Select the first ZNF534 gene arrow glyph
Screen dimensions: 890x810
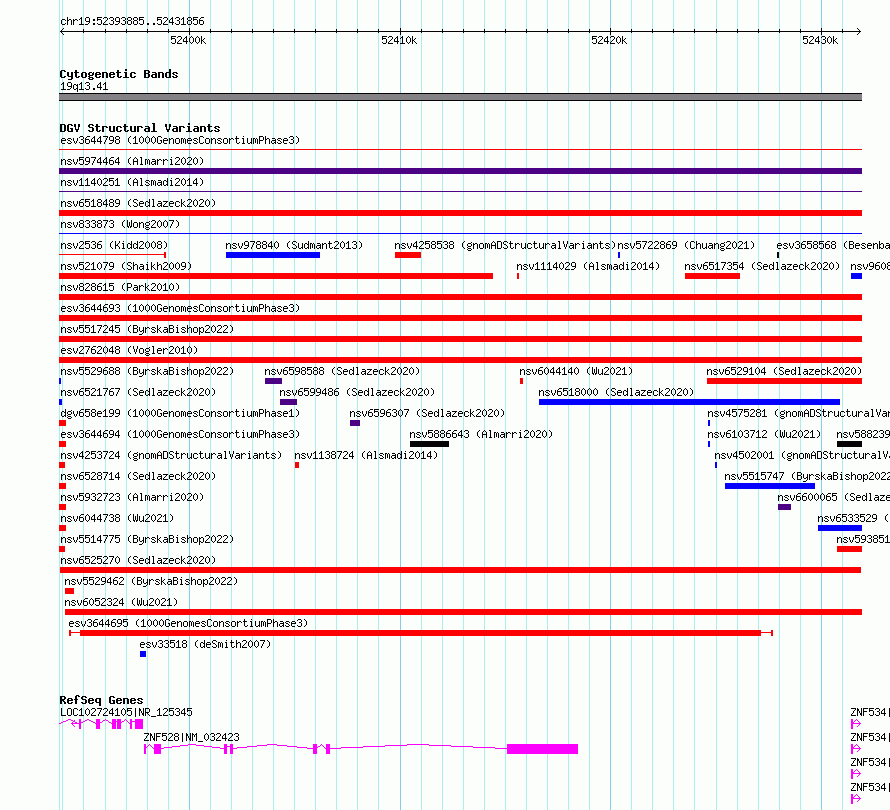pos(856,724)
